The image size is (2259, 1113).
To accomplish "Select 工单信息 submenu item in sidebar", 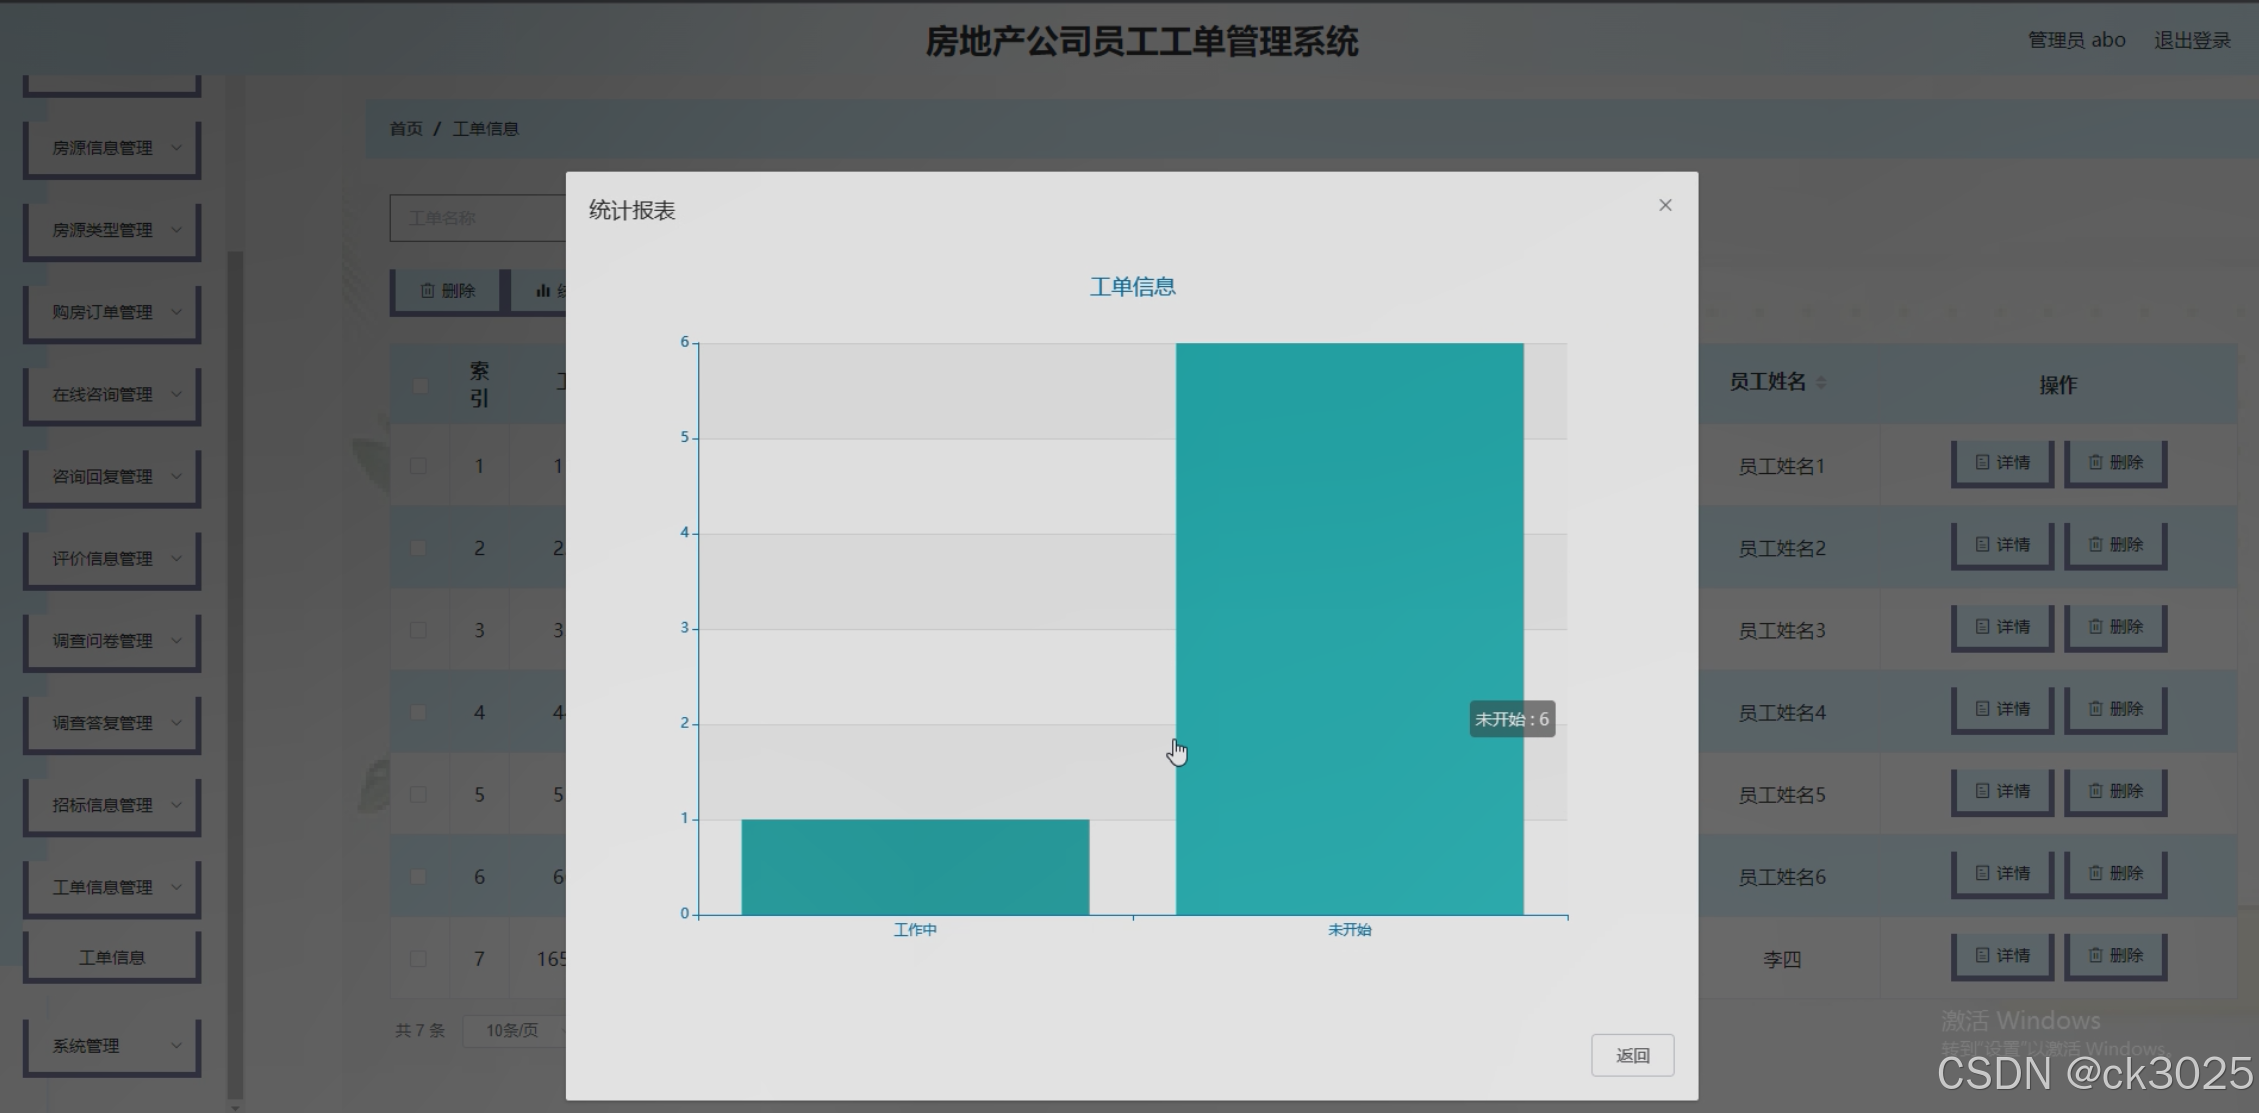I will tap(112, 958).
